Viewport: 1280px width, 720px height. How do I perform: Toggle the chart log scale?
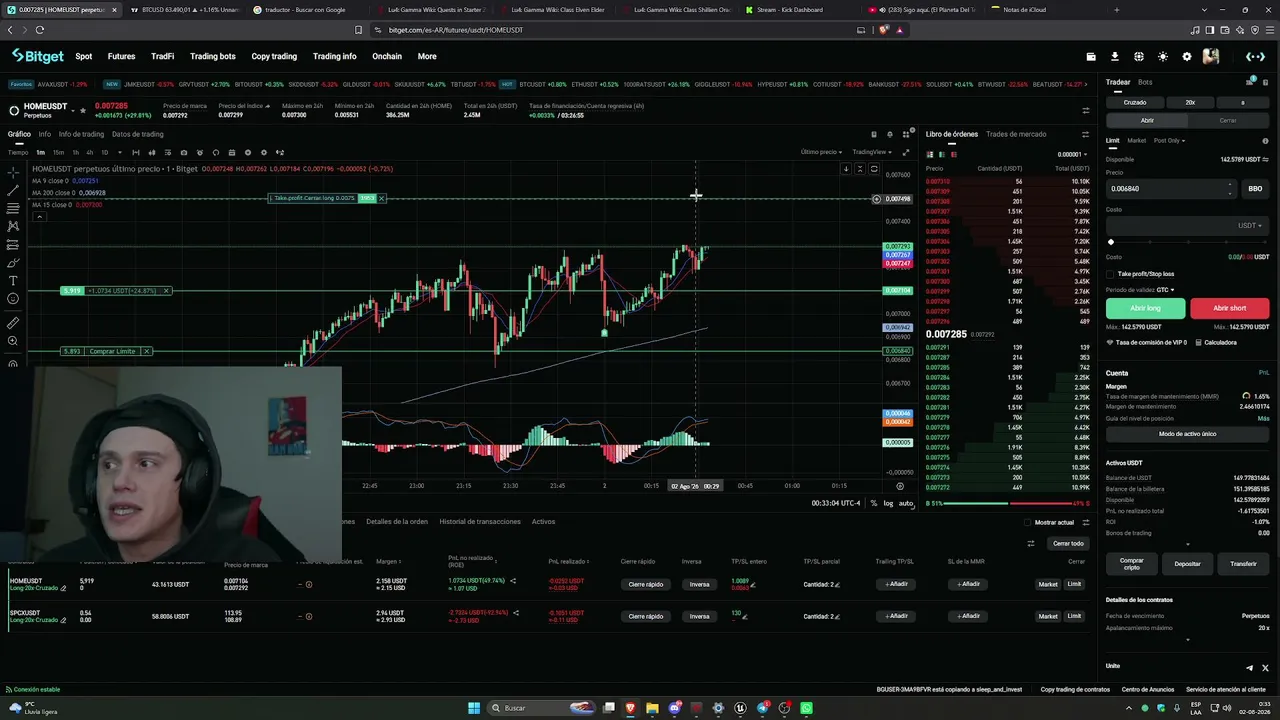point(888,503)
